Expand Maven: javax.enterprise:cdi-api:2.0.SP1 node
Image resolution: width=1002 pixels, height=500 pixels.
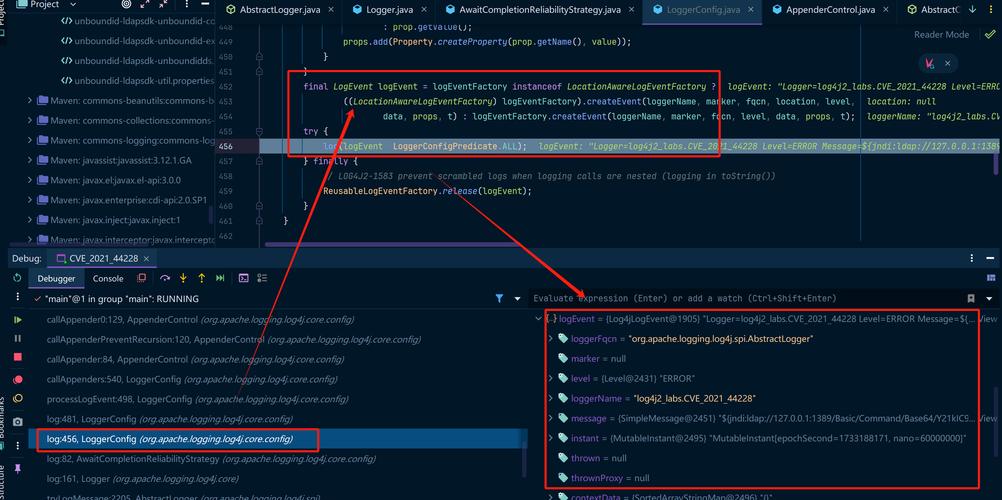29,199
